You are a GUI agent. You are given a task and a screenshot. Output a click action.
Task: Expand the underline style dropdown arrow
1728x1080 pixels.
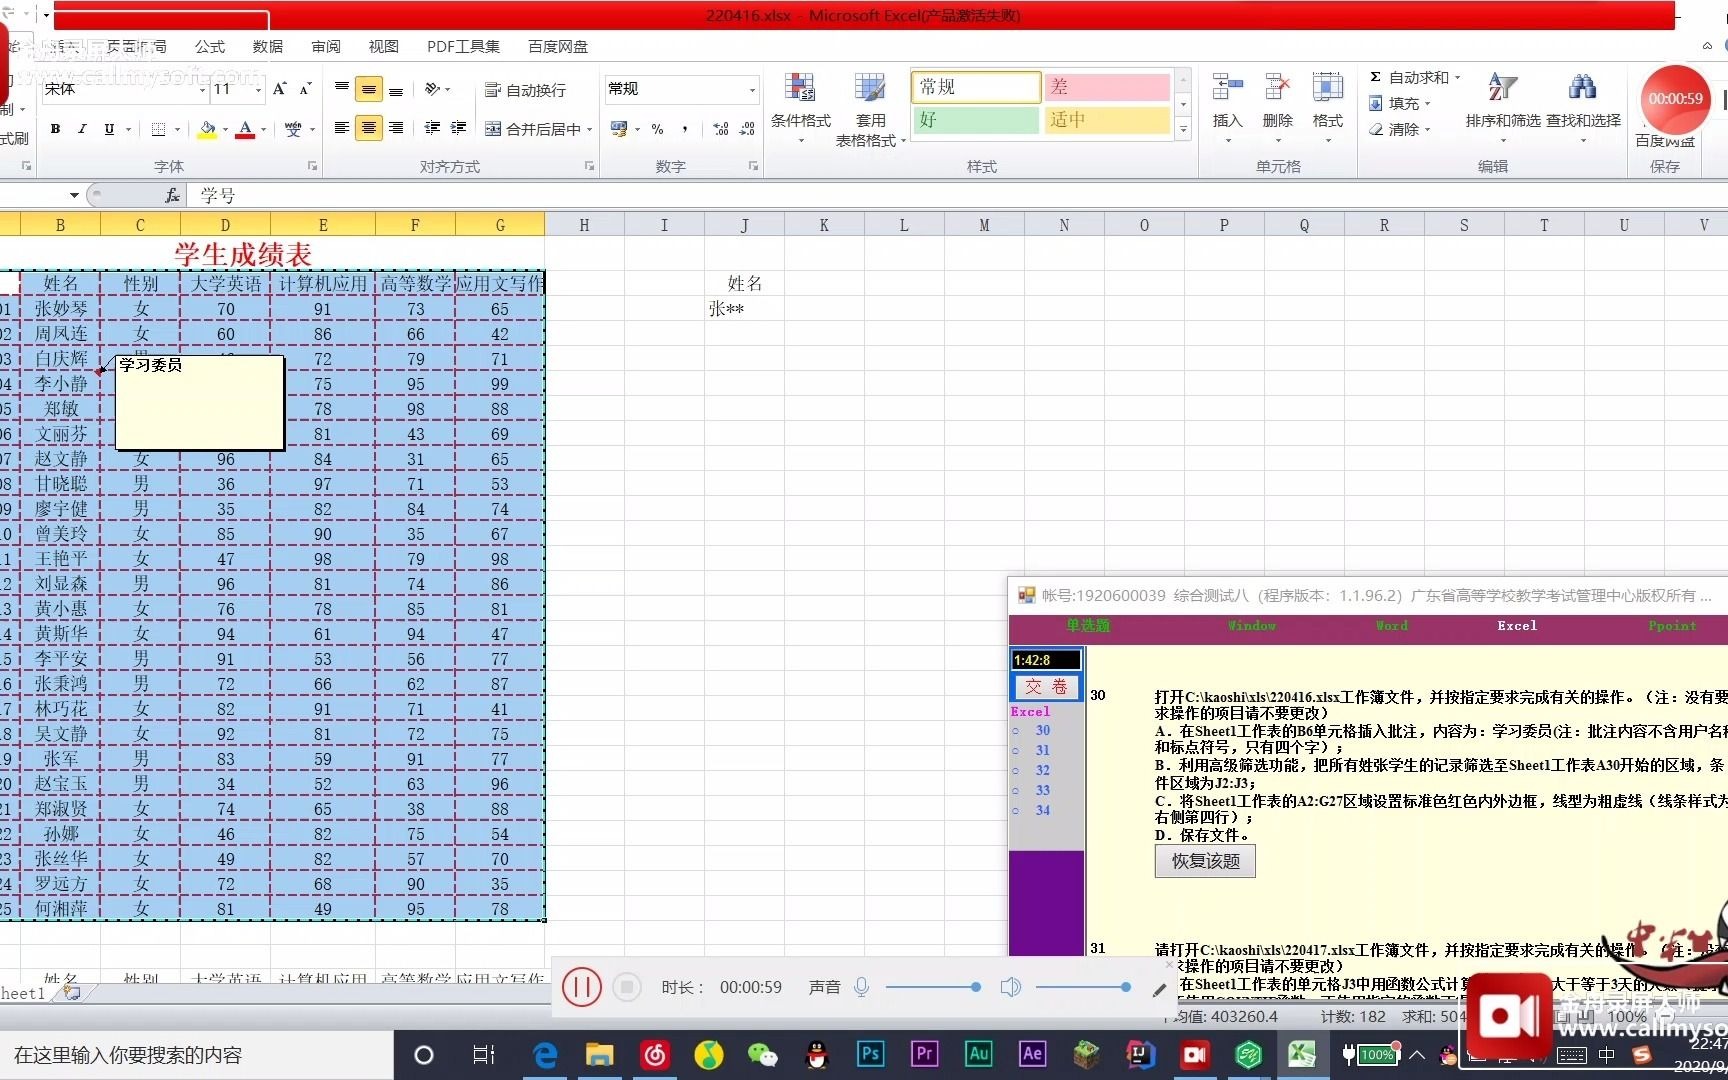[128, 129]
